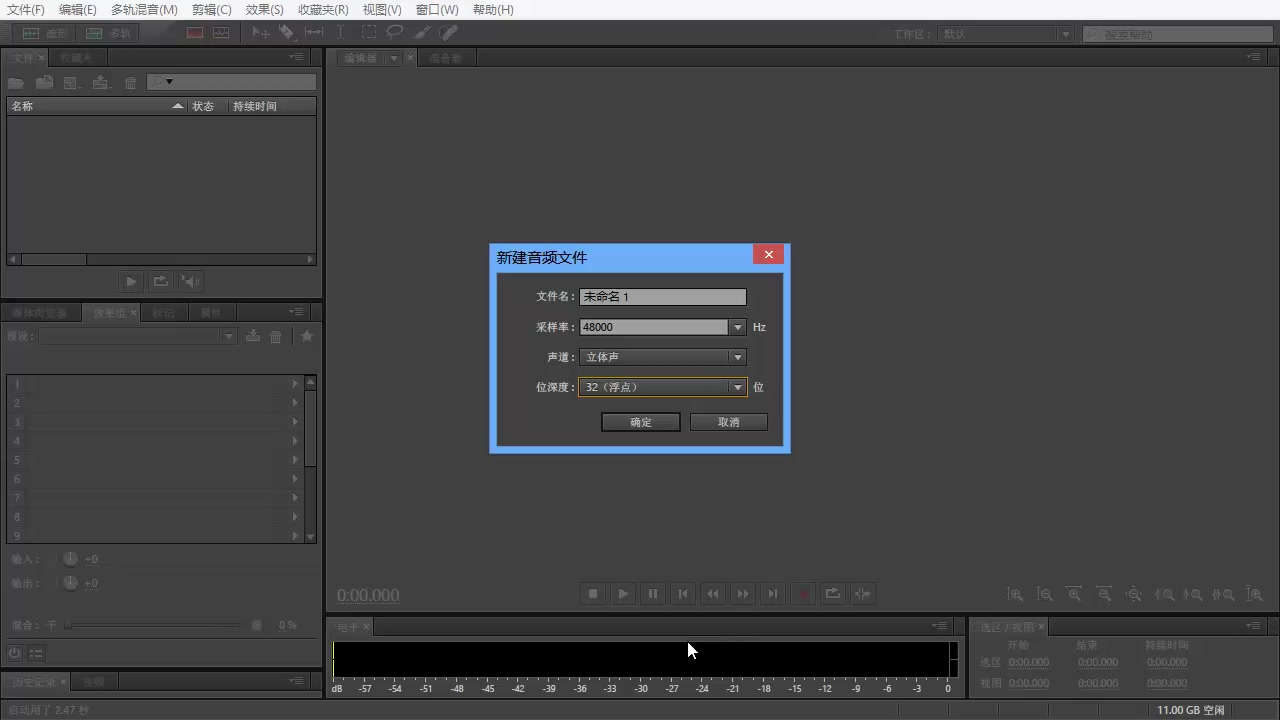1280x720 pixels.
Task: Click the open file folder icon in 文件 panel
Action: (x=17, y=83)
